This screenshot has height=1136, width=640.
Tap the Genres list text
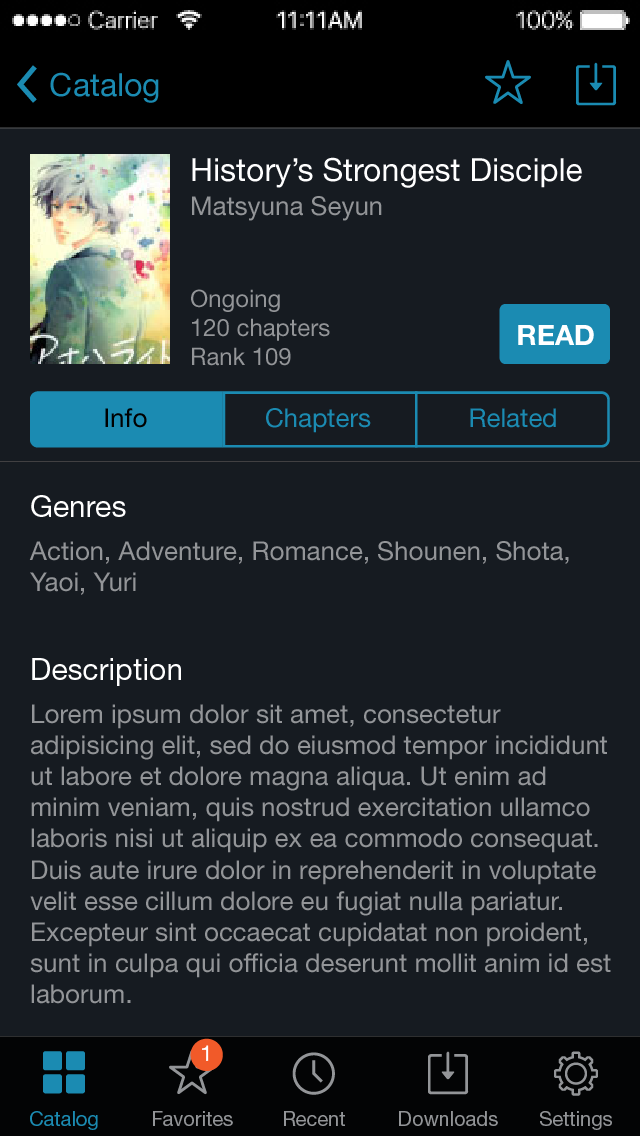pos(300,567)
